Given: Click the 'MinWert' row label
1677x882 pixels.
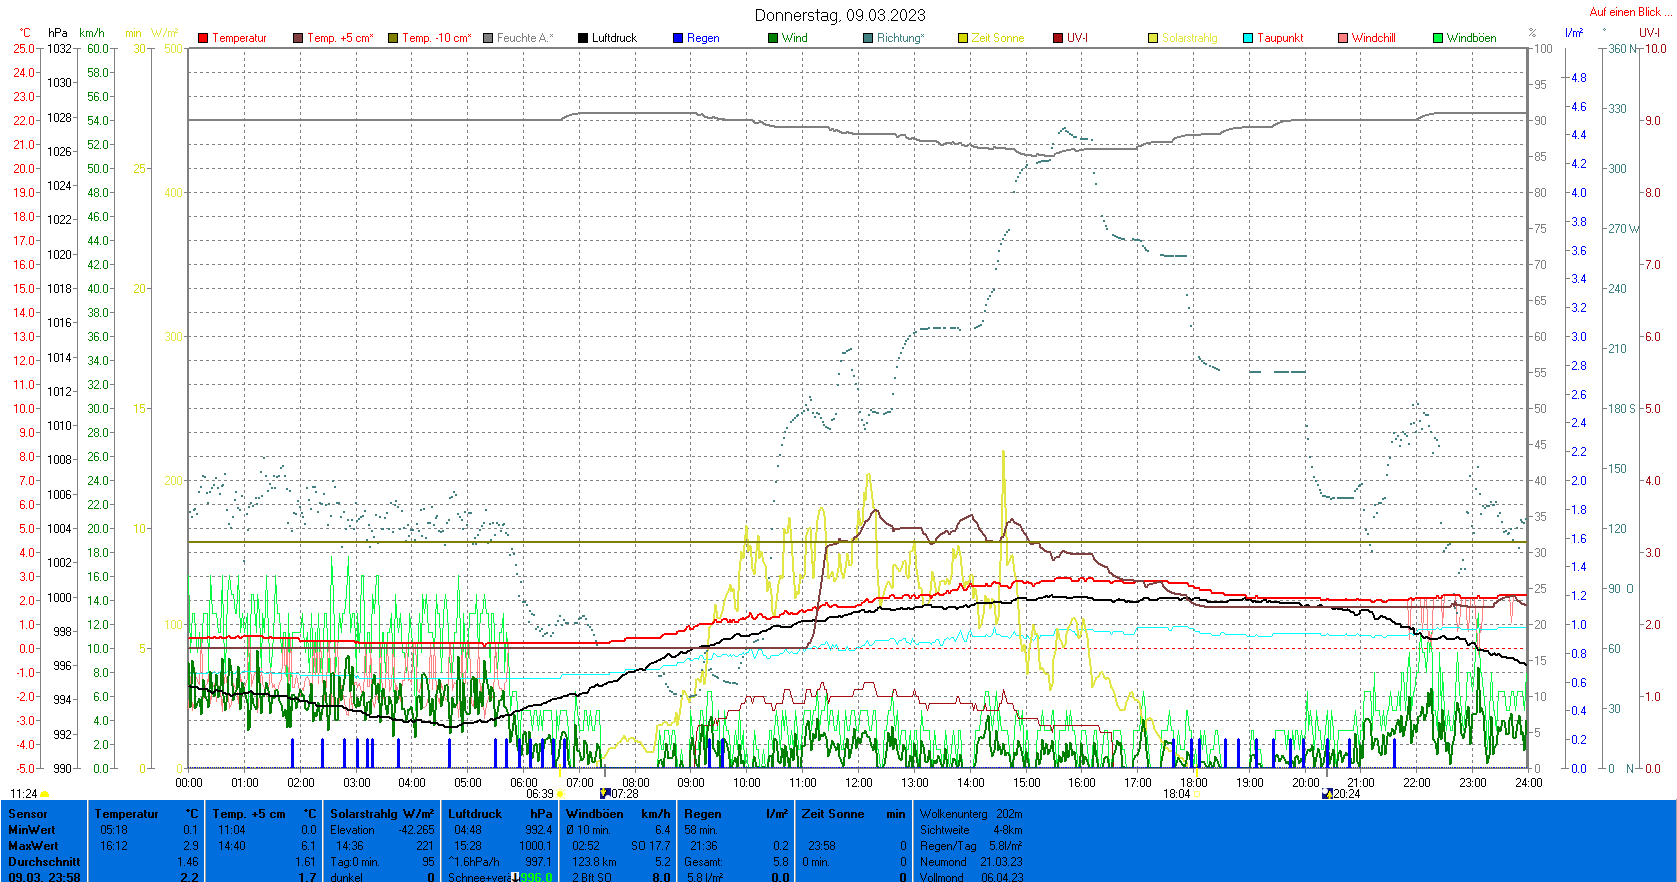Looking at the screenshot, I should 32,830.
